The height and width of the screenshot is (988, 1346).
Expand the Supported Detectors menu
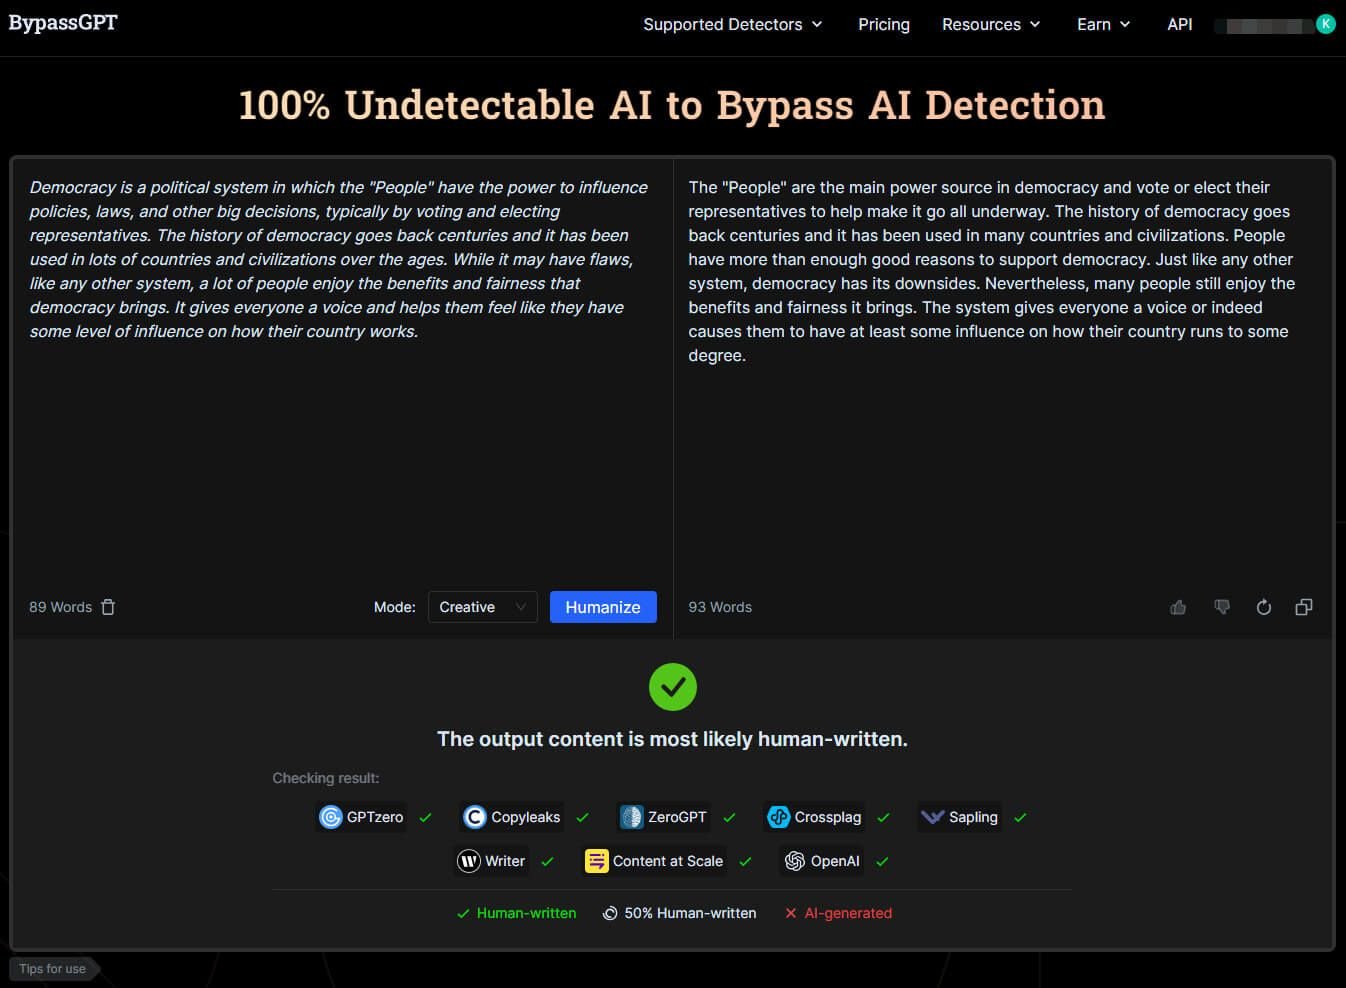tap(732, 24)
